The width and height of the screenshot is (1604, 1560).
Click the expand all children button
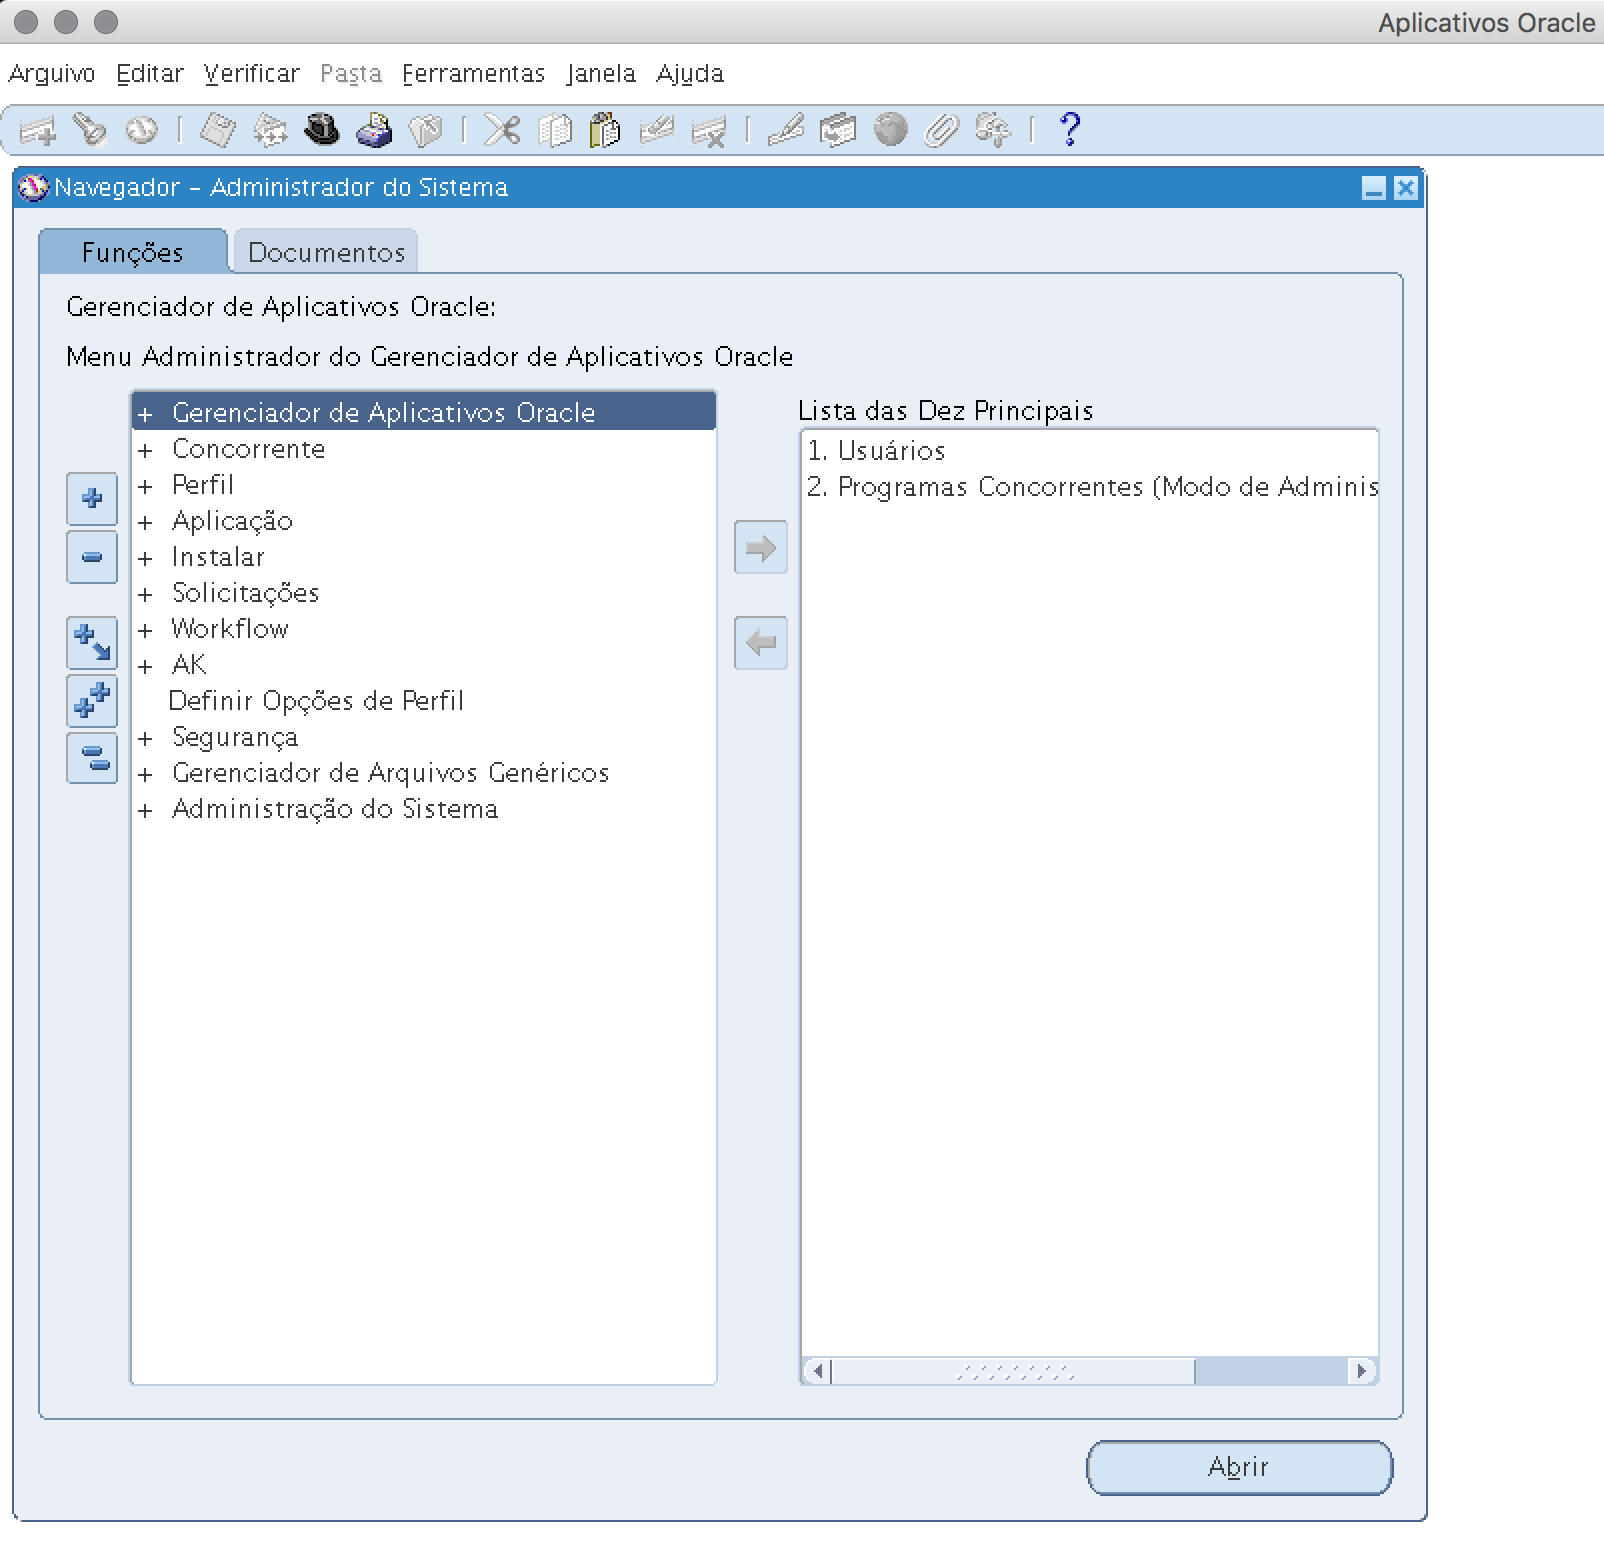92,642
